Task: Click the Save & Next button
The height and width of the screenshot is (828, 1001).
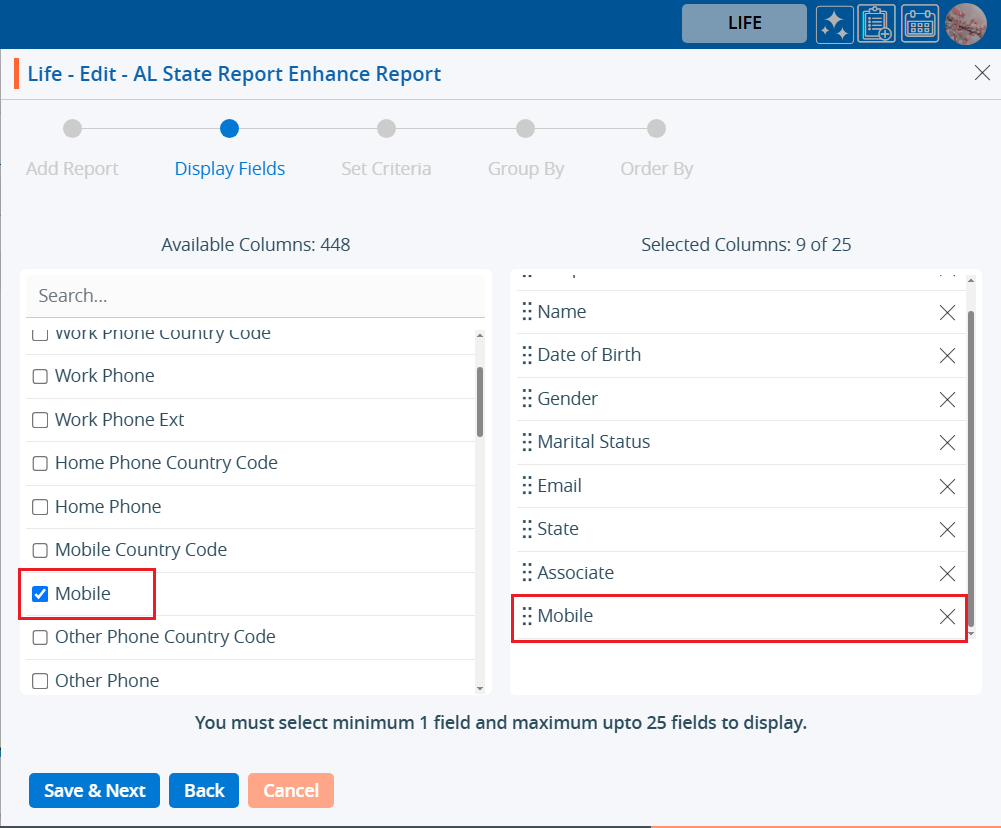Action: coord(95,790)
